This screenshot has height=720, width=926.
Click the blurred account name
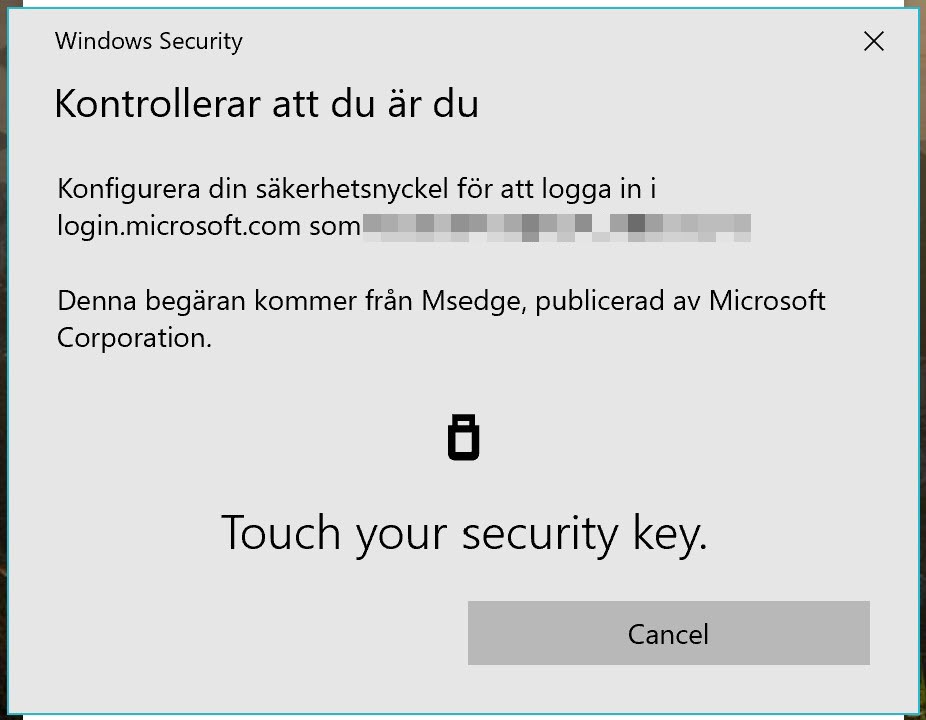[556, 226]
